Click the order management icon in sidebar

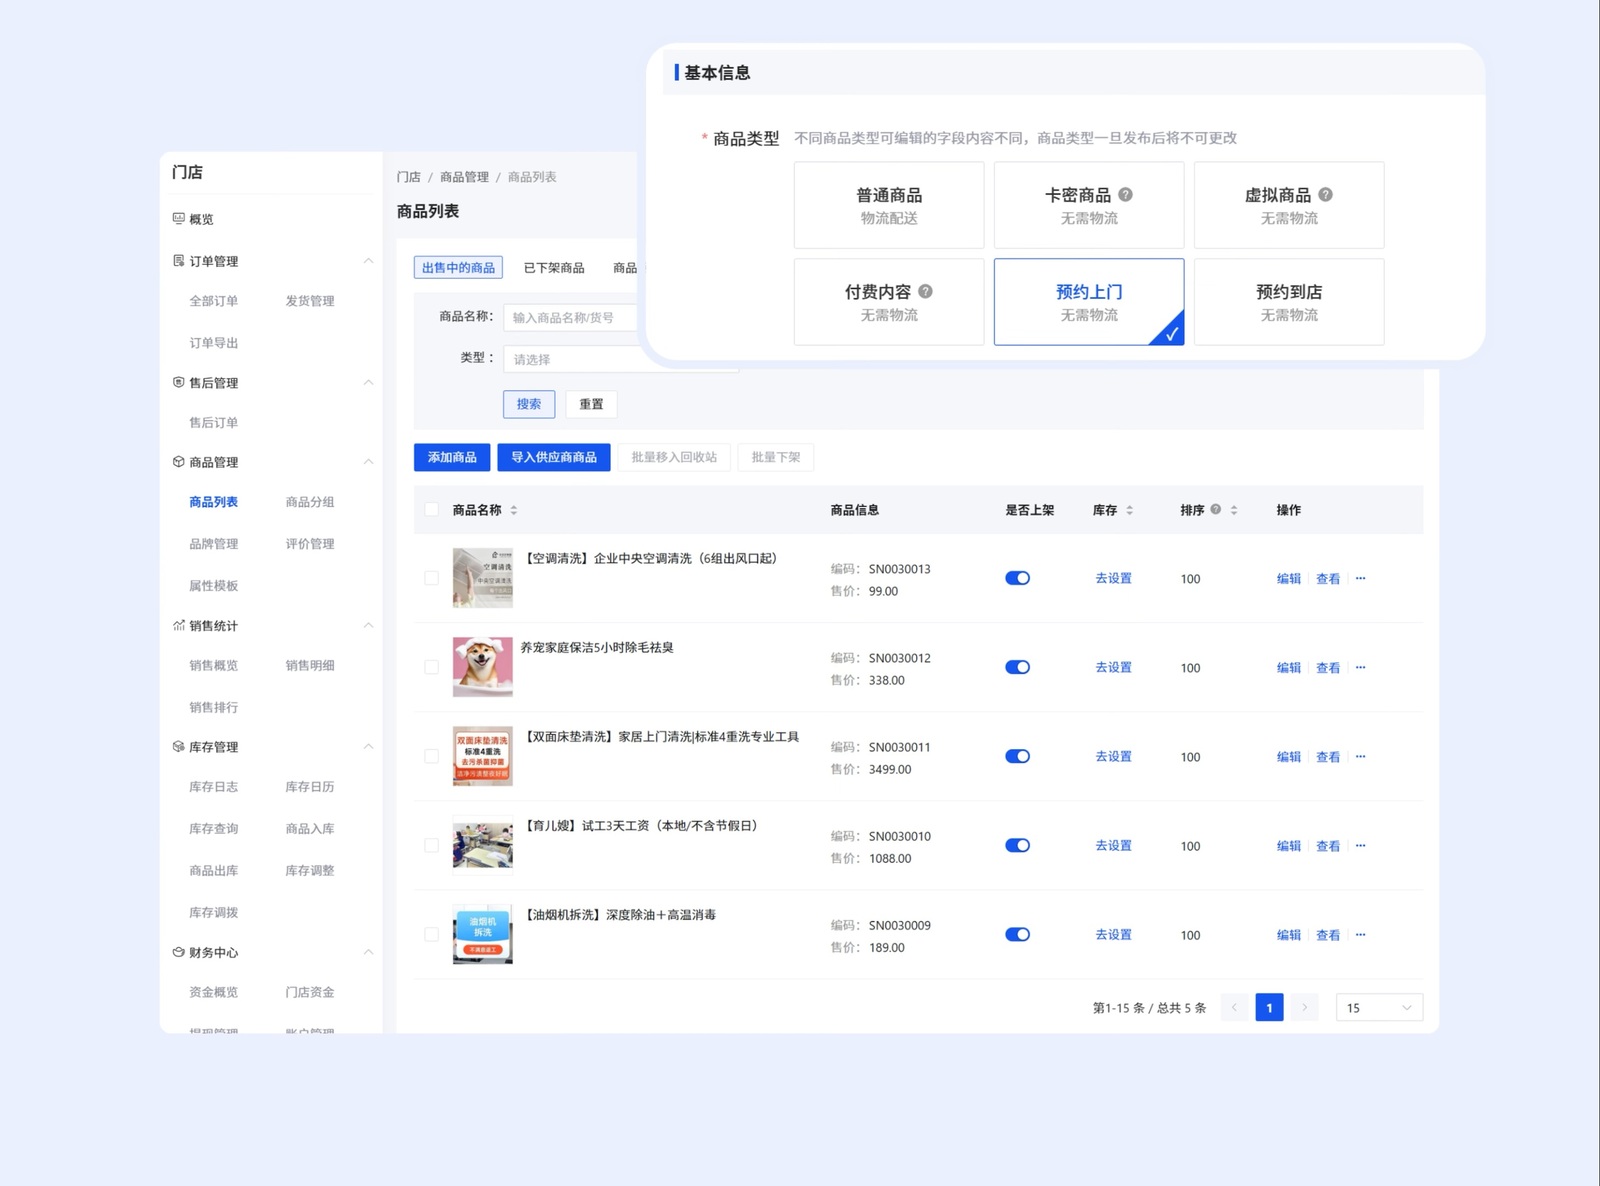178,261
